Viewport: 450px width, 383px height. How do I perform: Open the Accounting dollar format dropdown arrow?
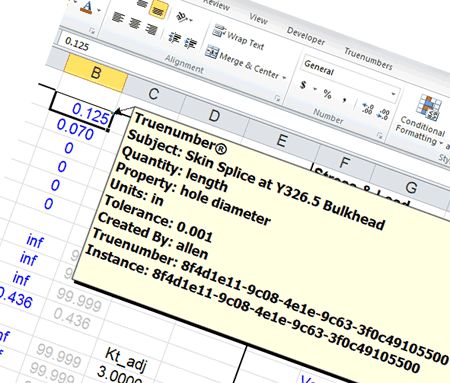(315, 89)
